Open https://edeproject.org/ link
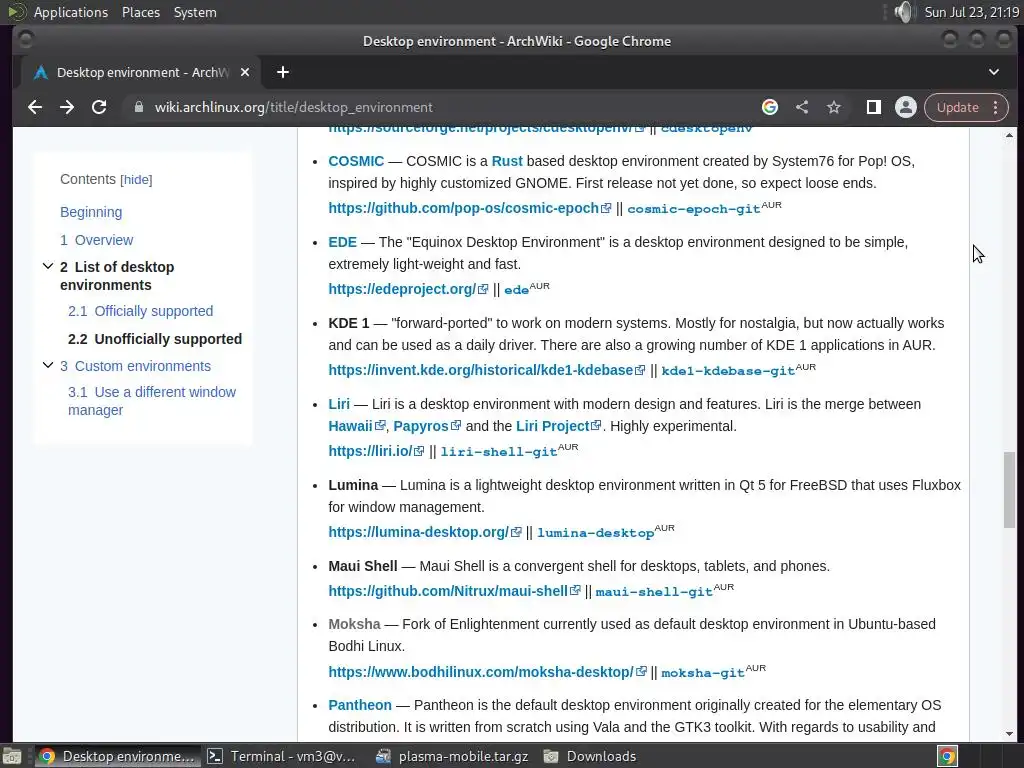This screenshot has height=768, width=1024. coord(408,289)
